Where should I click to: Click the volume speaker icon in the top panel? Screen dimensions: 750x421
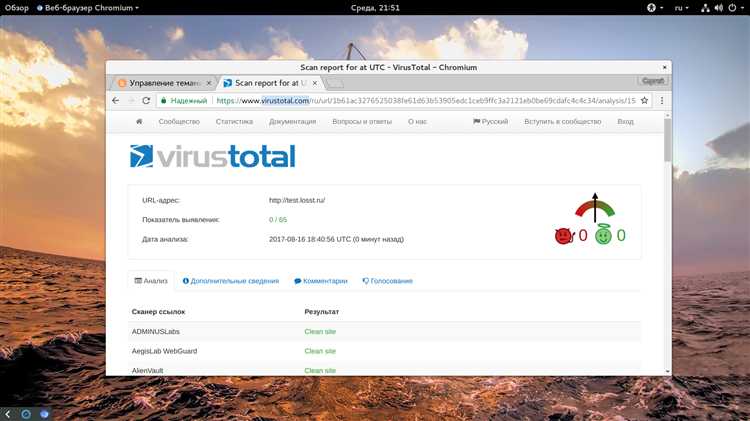(719, 8)
